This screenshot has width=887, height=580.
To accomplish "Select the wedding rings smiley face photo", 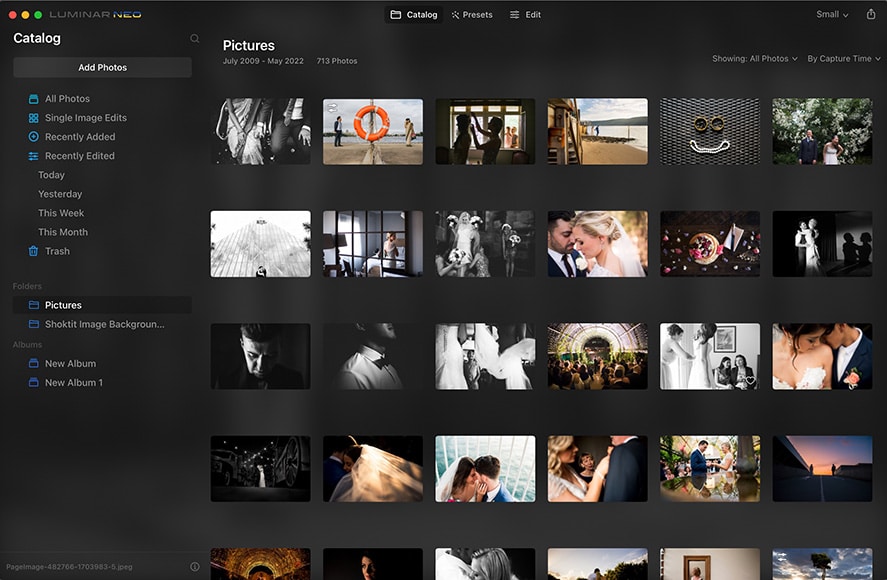I will point(710,131).
